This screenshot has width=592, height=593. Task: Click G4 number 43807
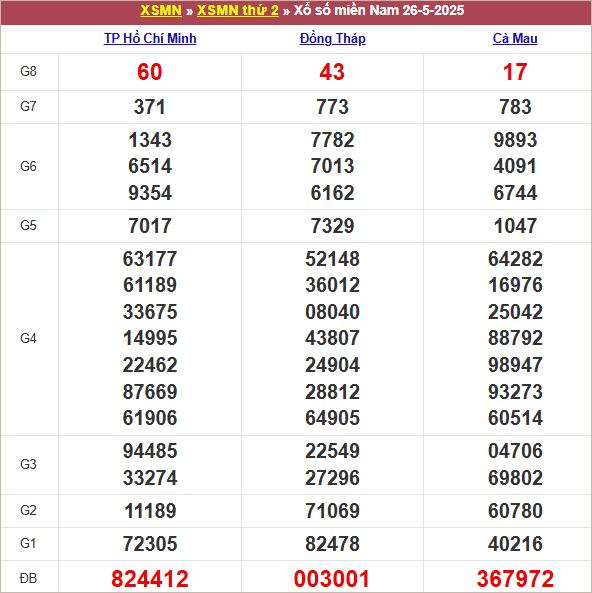[x=332, y=338]
